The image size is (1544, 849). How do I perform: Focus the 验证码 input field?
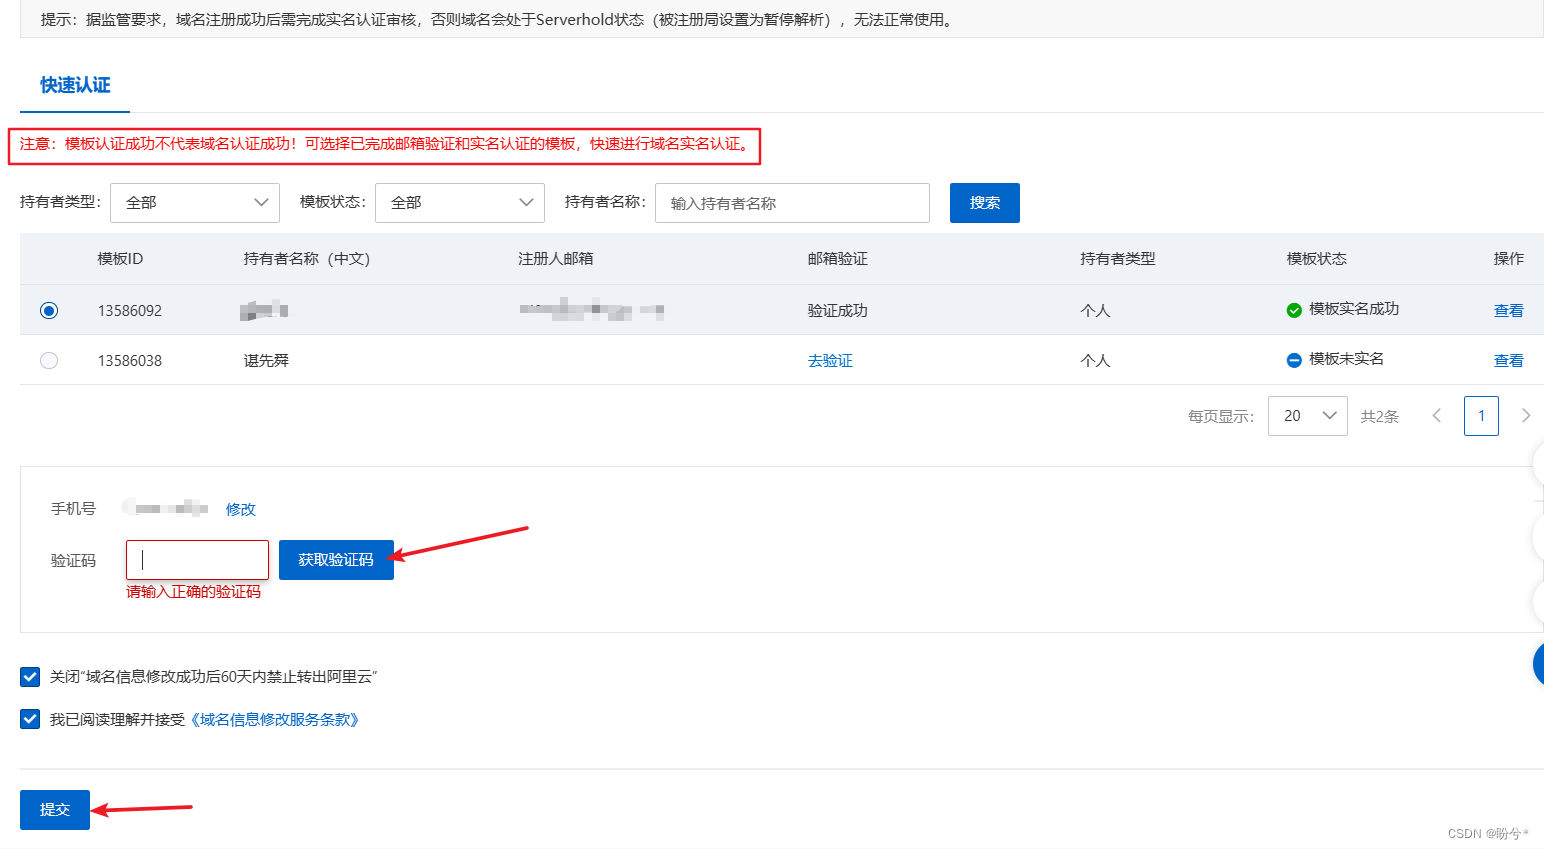197,560
